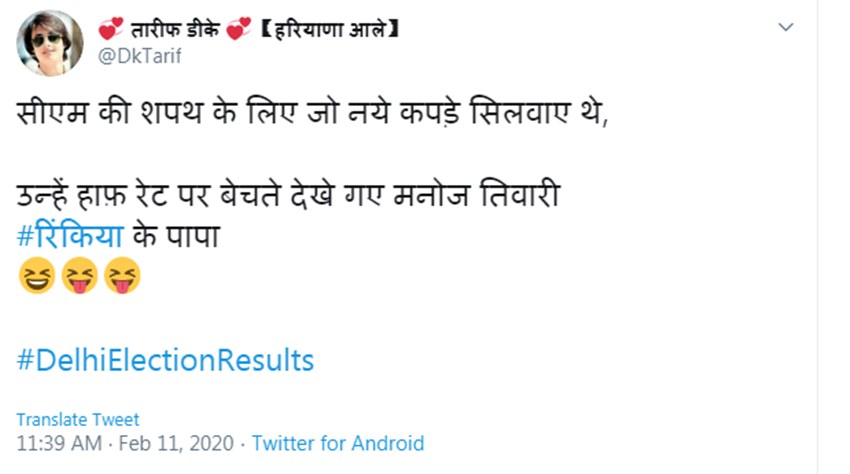Viewport: 850px width, 474px height.
Task: Click Translate Tweet
Action: (x=78, y=420)
